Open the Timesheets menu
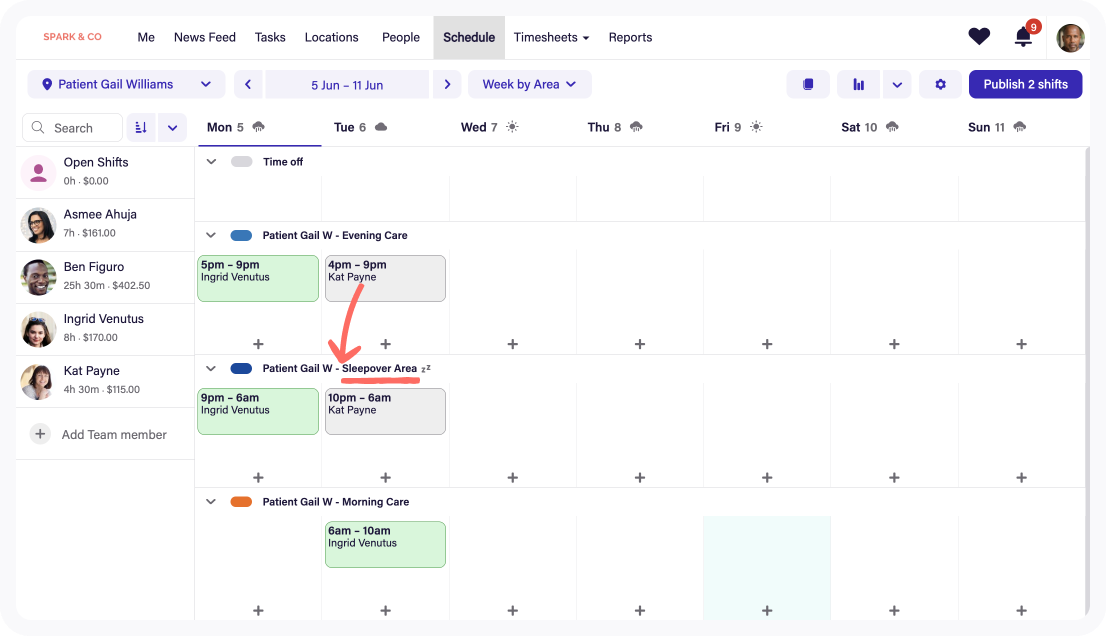 (551, 38)
